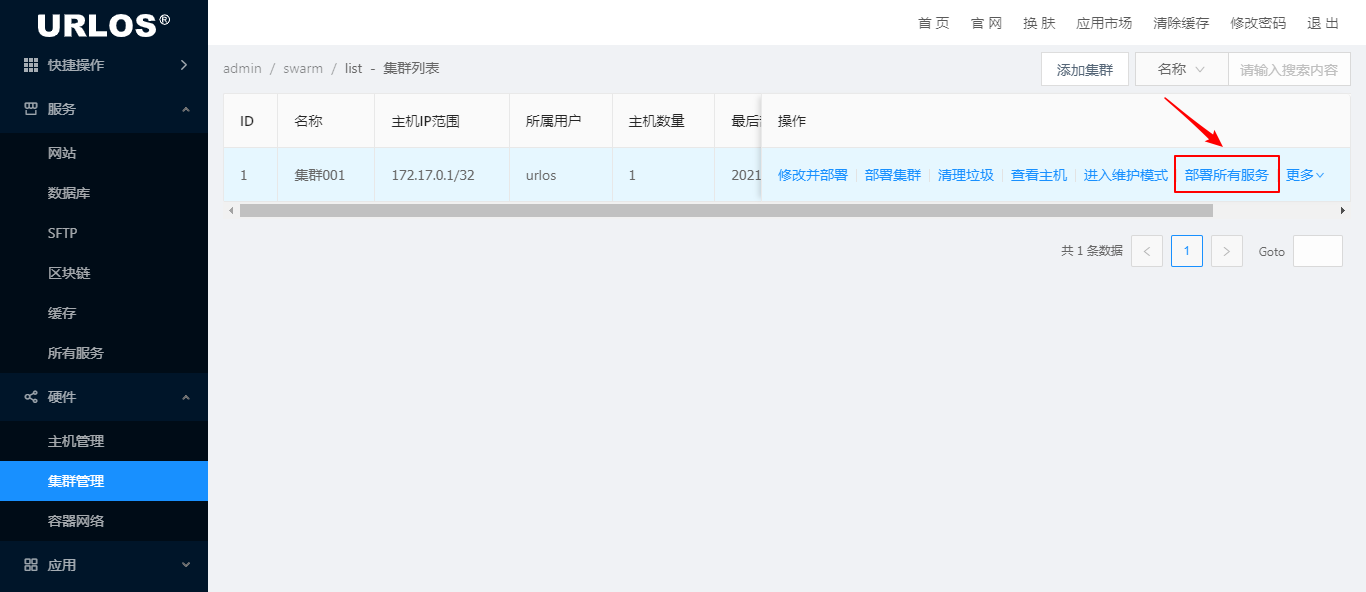Expand the 应用 sidebar section

(186, 565)
